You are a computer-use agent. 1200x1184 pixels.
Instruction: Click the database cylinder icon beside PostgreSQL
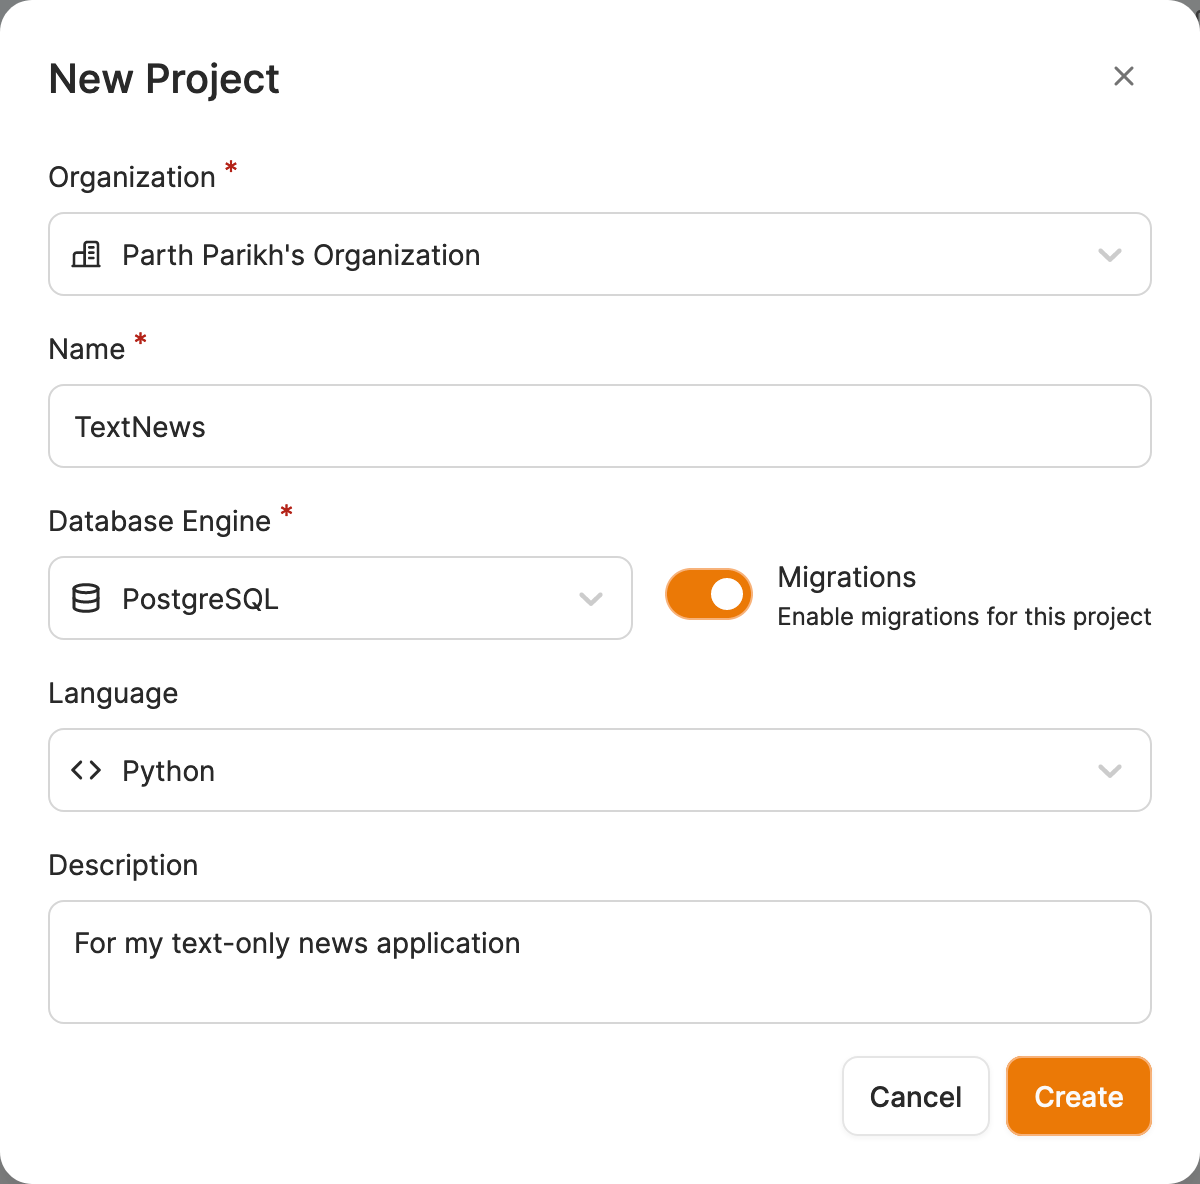point(87,599)
